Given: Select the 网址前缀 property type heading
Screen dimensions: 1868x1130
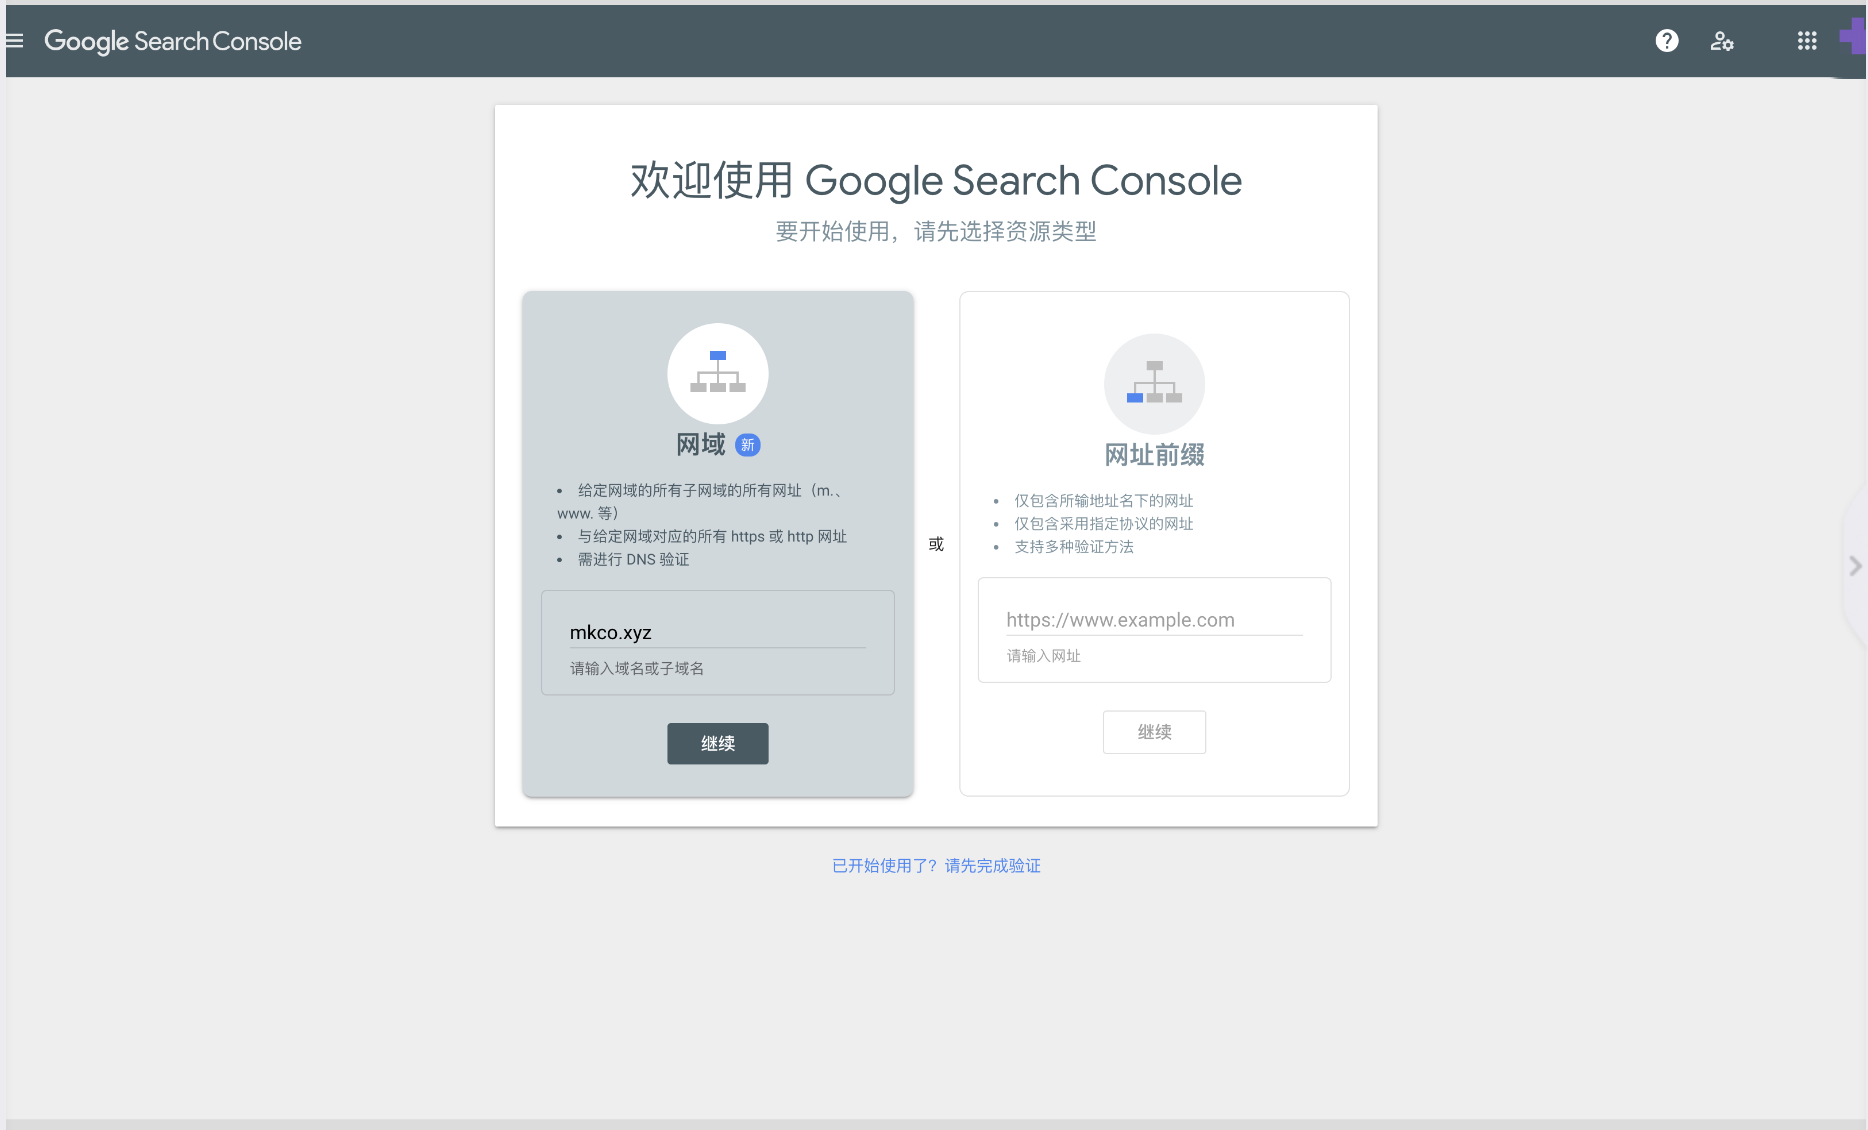Looking at the screenshot, I should 1154,455.
